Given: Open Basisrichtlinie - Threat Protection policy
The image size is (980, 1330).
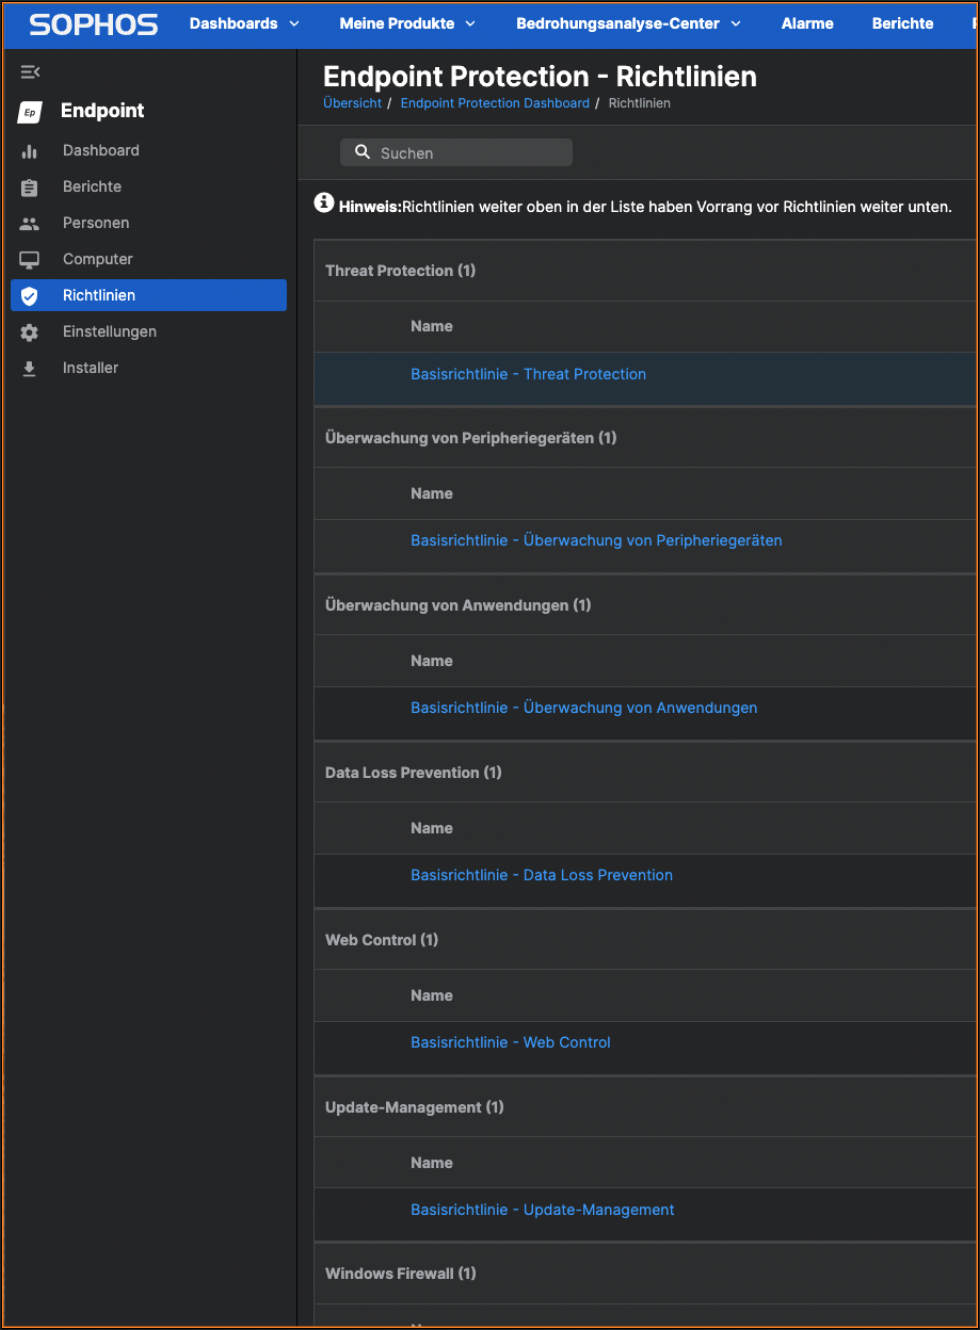Looking at the screenshot, I should pos(528,374).
